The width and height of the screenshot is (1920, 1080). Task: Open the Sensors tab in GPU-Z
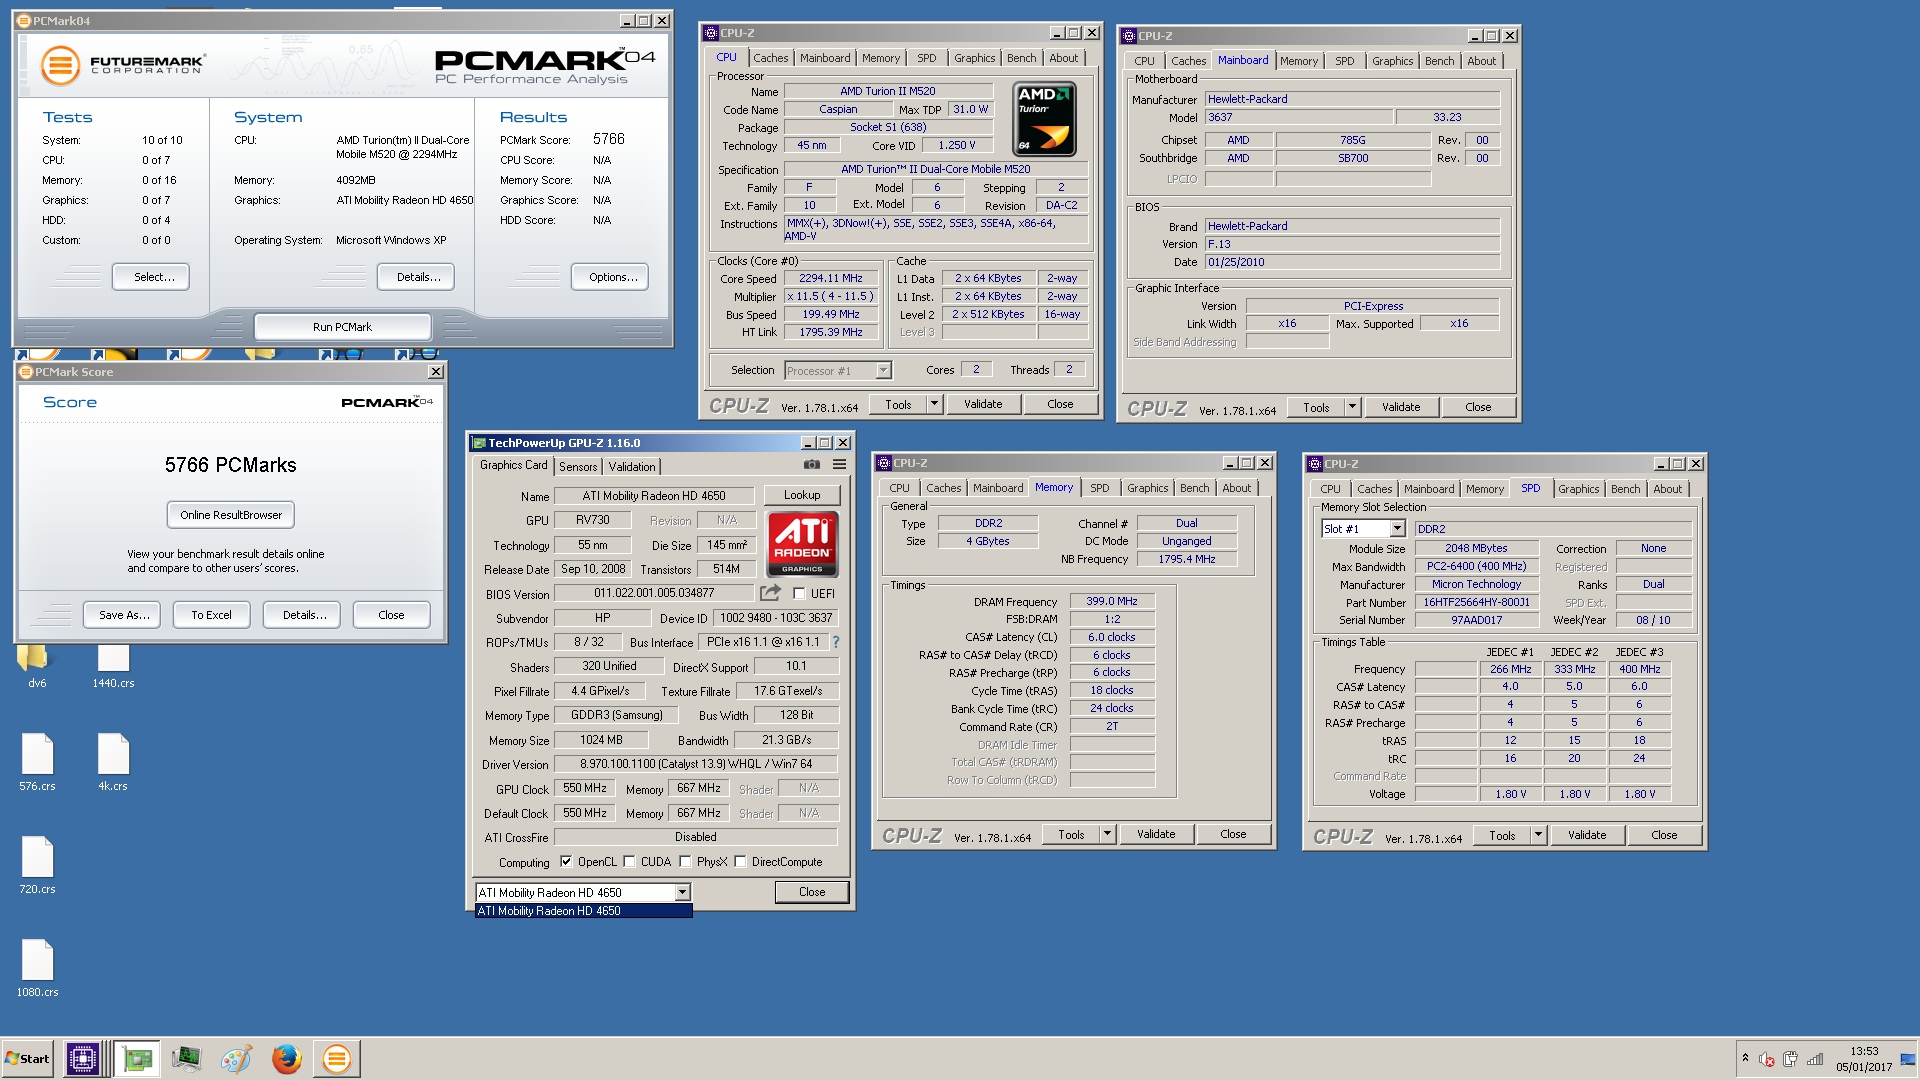pyautogui.click(x=577, y=467)
